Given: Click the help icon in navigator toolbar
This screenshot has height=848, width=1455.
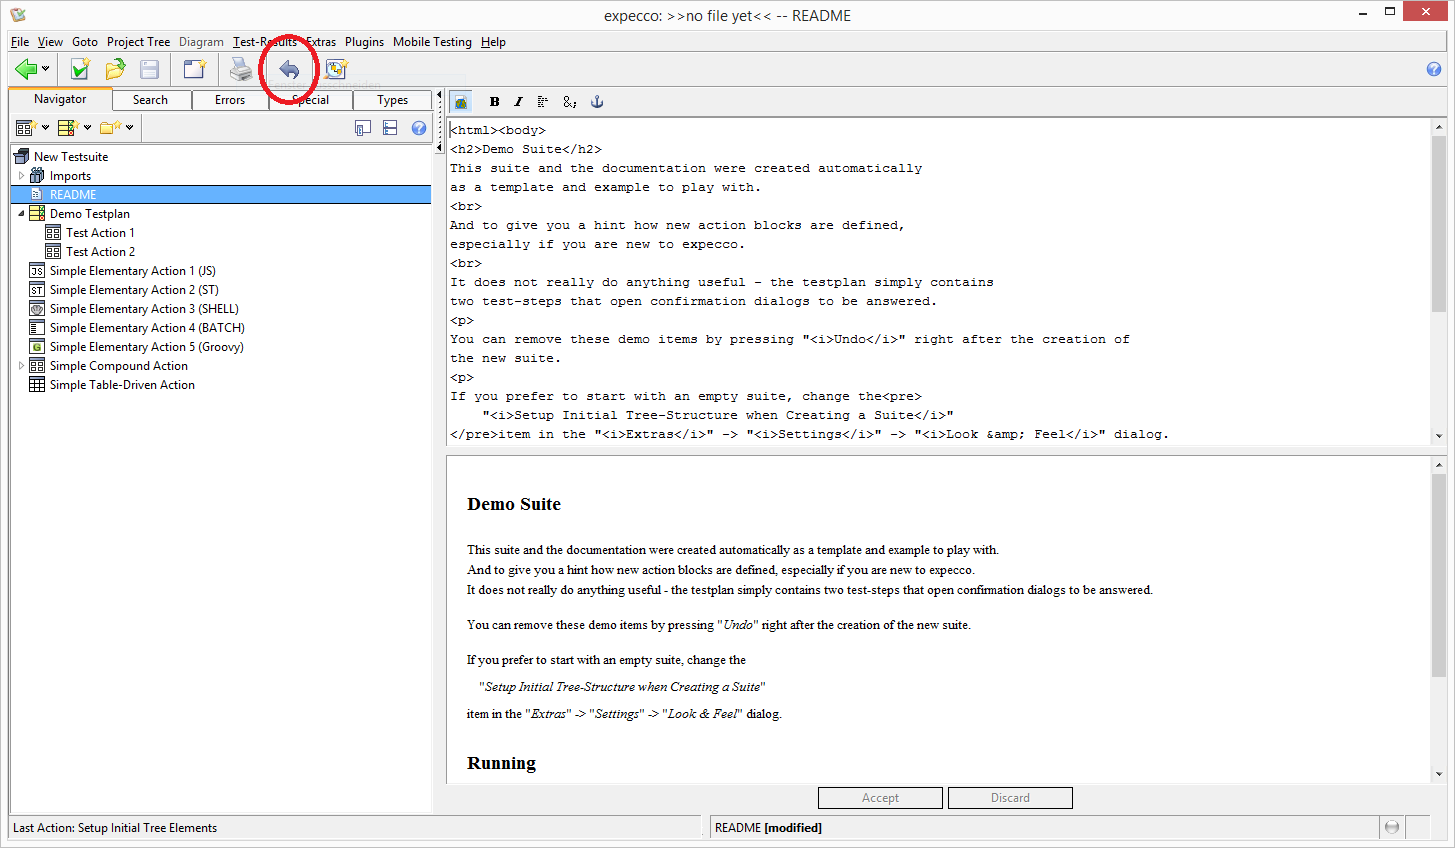Looking at the screenshot, I should [419, 128].
